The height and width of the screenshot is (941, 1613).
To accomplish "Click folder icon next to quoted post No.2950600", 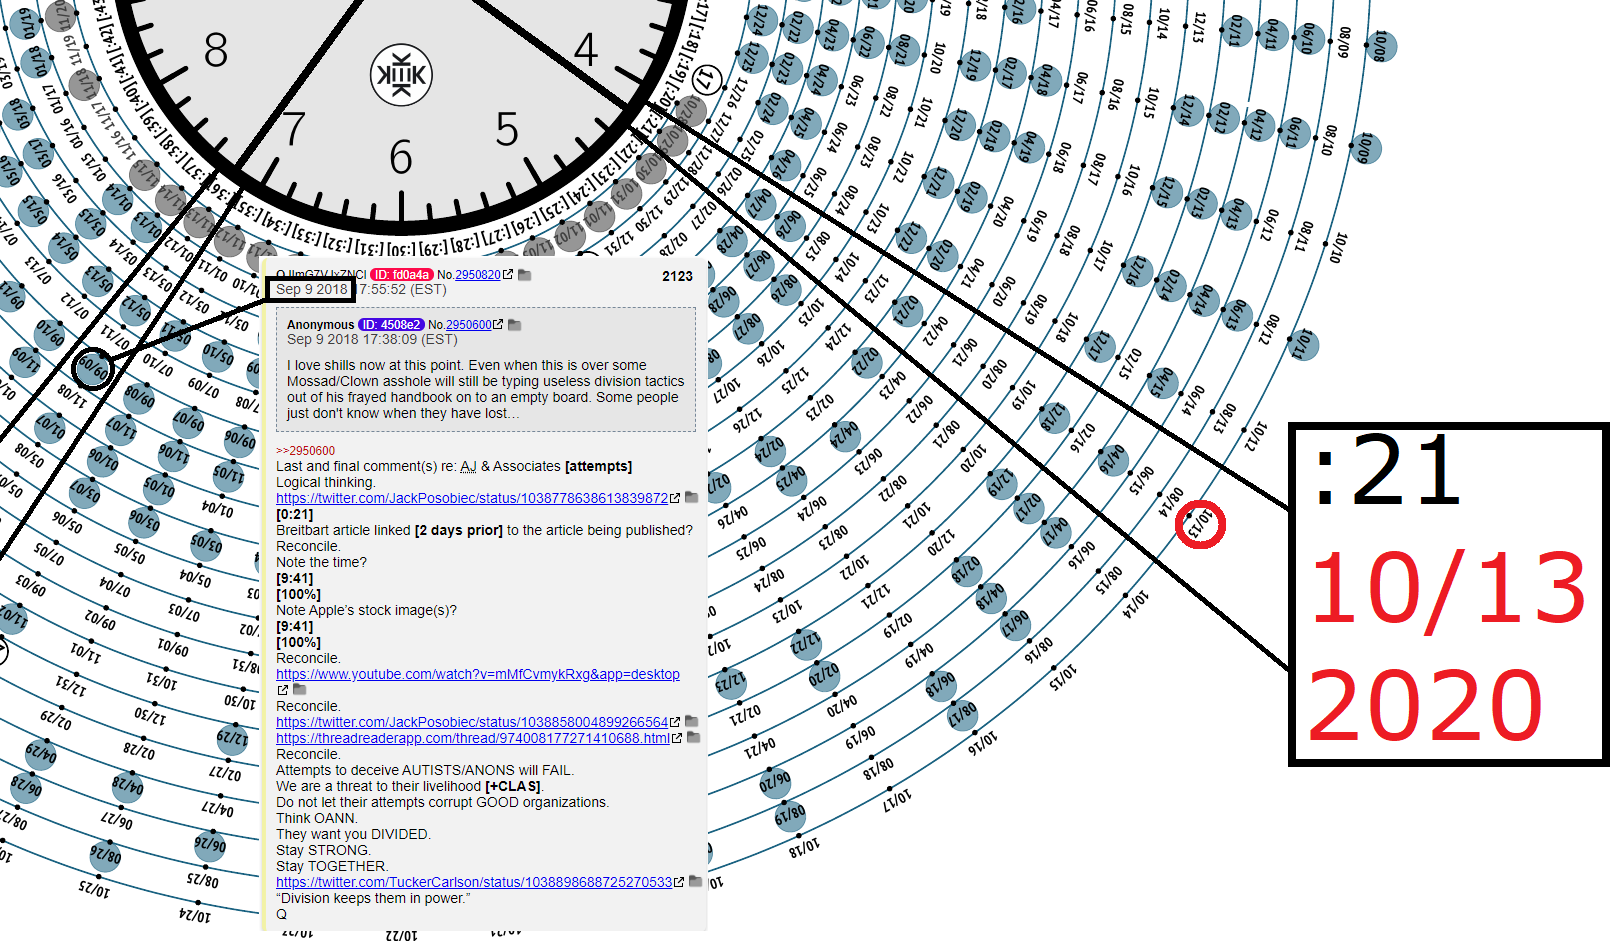I will (x=514, y=325).
